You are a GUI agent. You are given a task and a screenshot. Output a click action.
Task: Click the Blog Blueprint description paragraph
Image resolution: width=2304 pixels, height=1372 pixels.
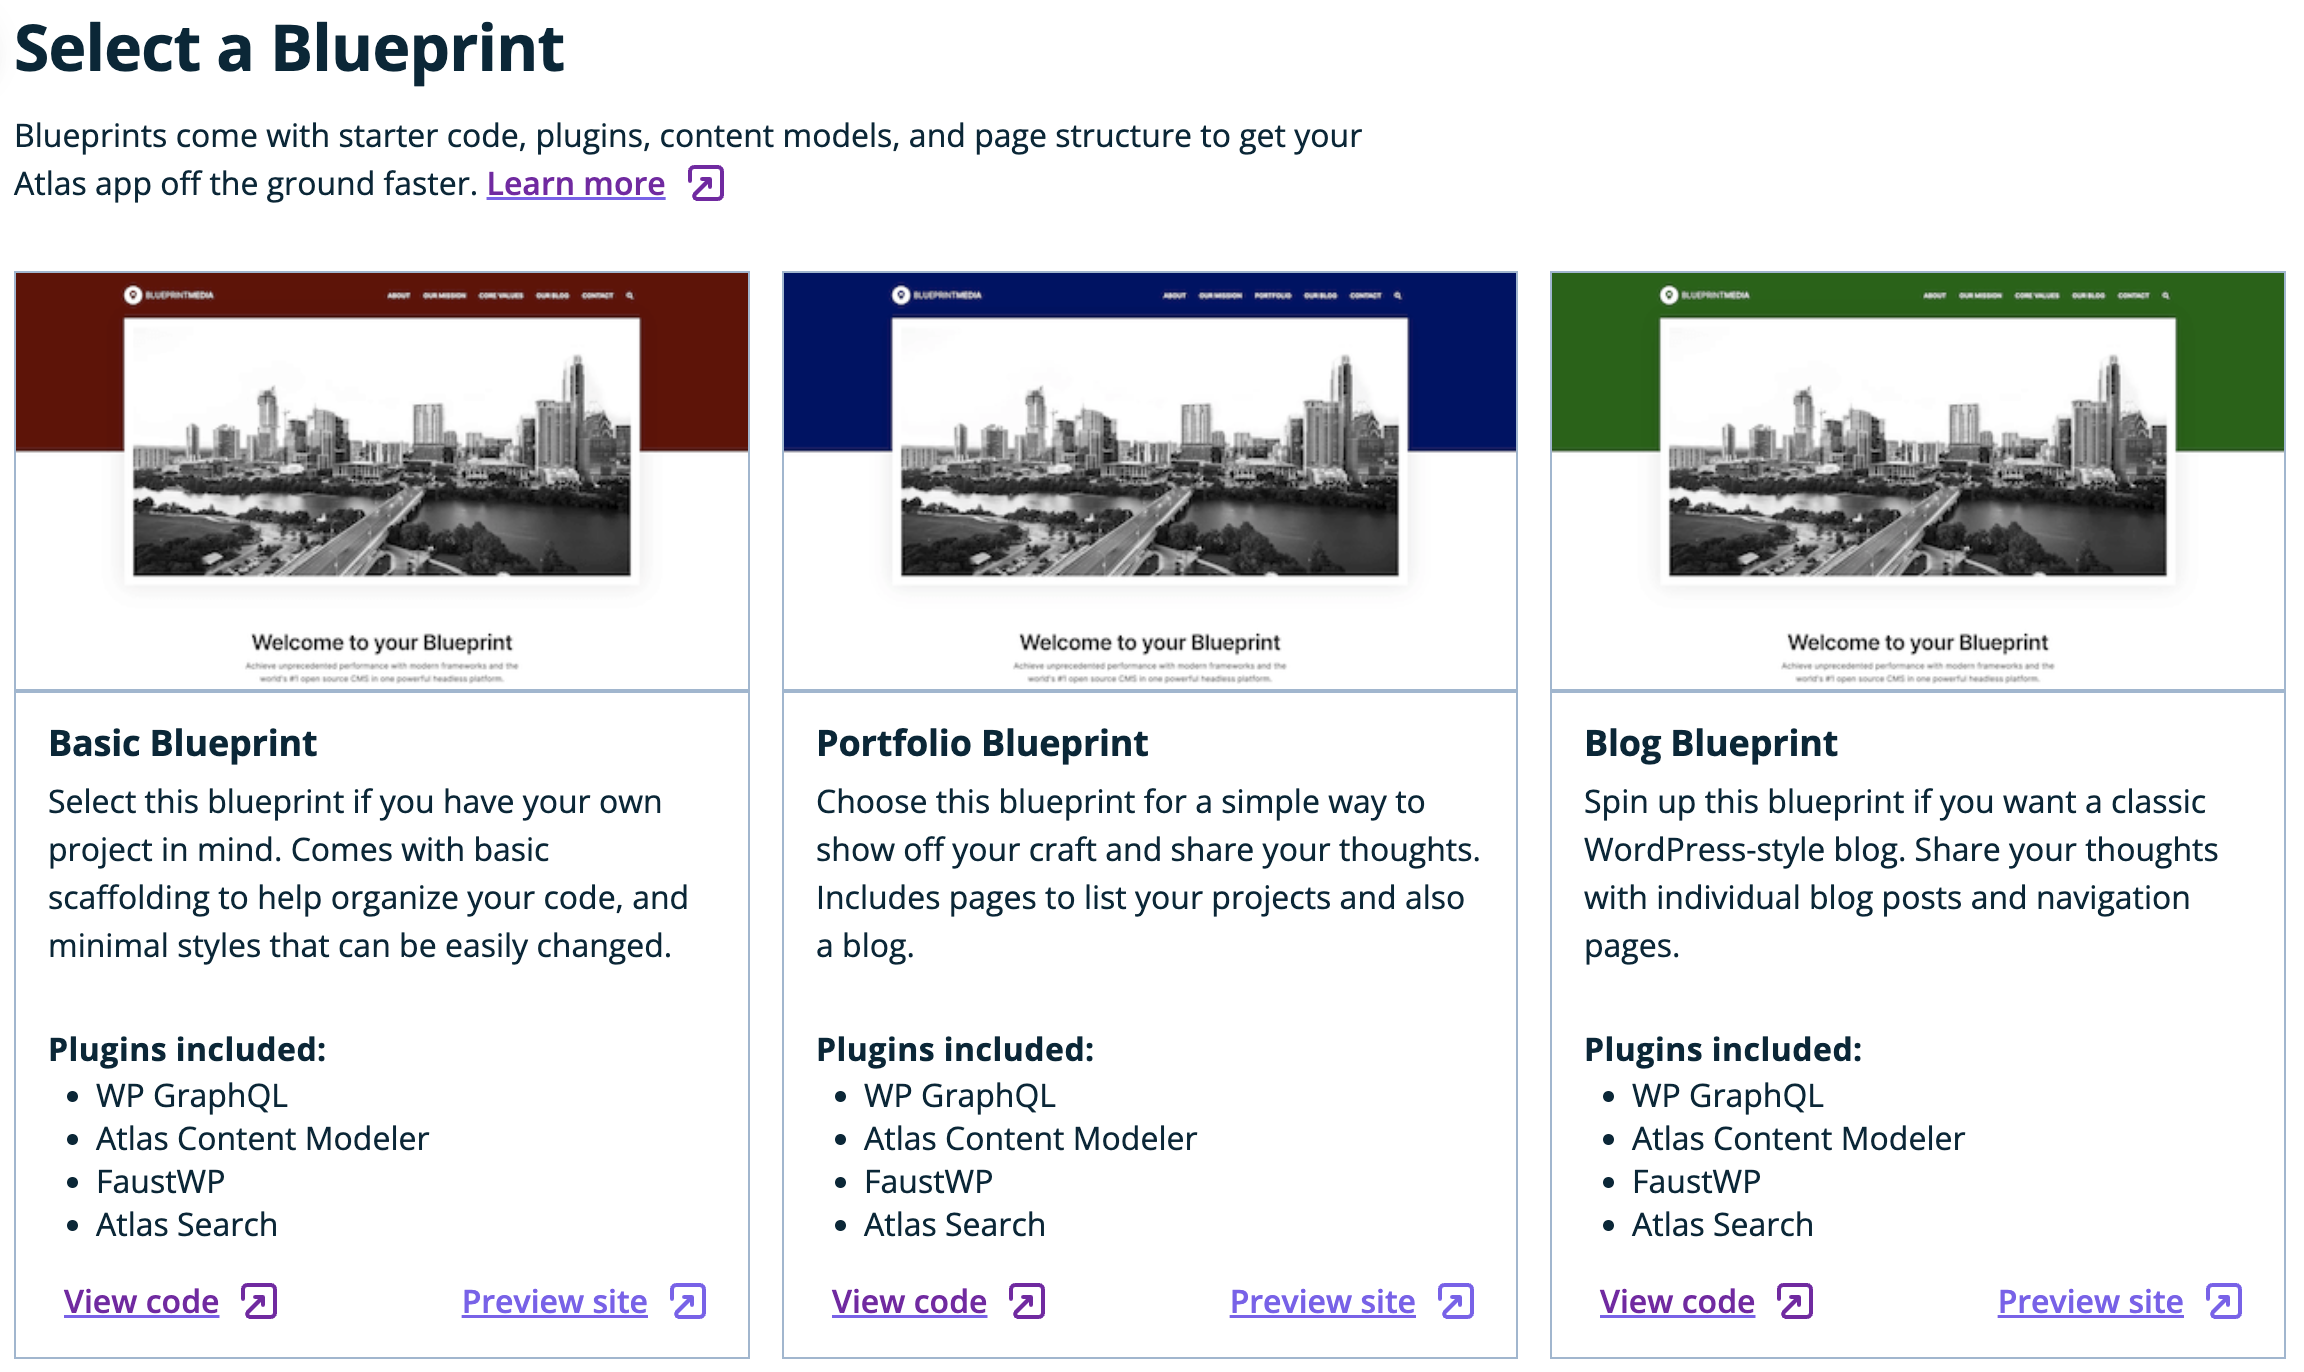[1901, 874]
